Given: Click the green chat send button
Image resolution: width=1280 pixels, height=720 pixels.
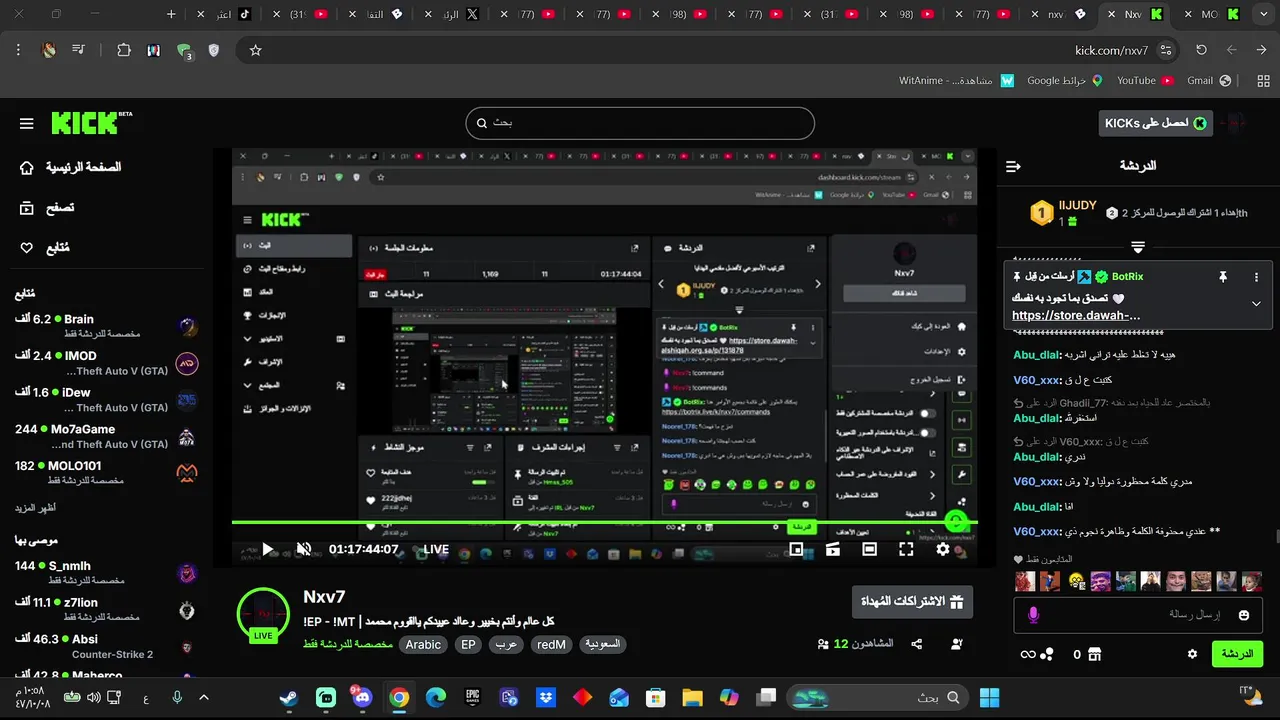Looking at the screenshot, I should coord(1237,654).
